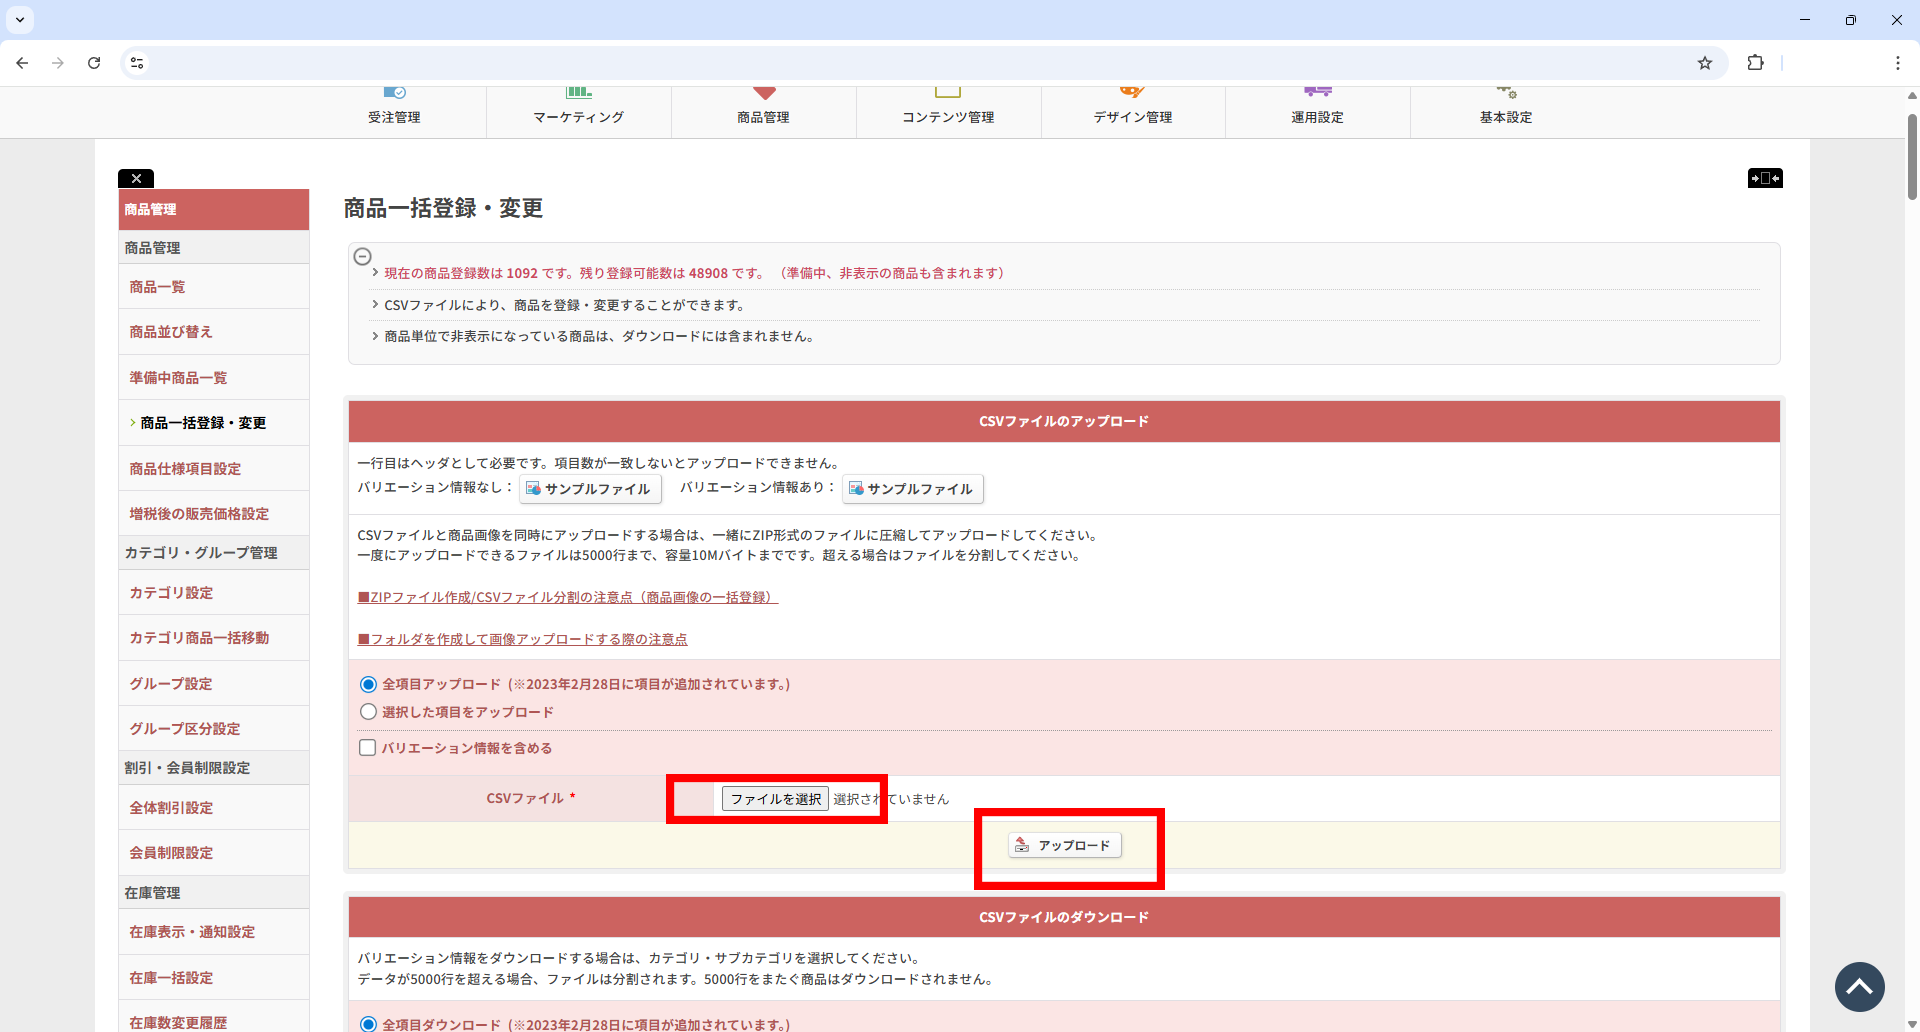The image size is (1920, 1032).
Task: Open 受注管理 top menu
Action: pyautogui.click(x=394, y=110)
